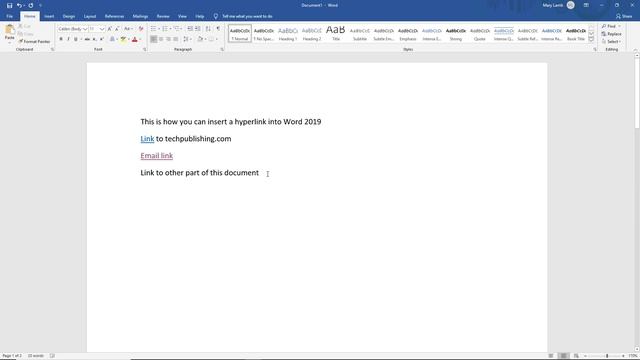Click the Find button

609,26
